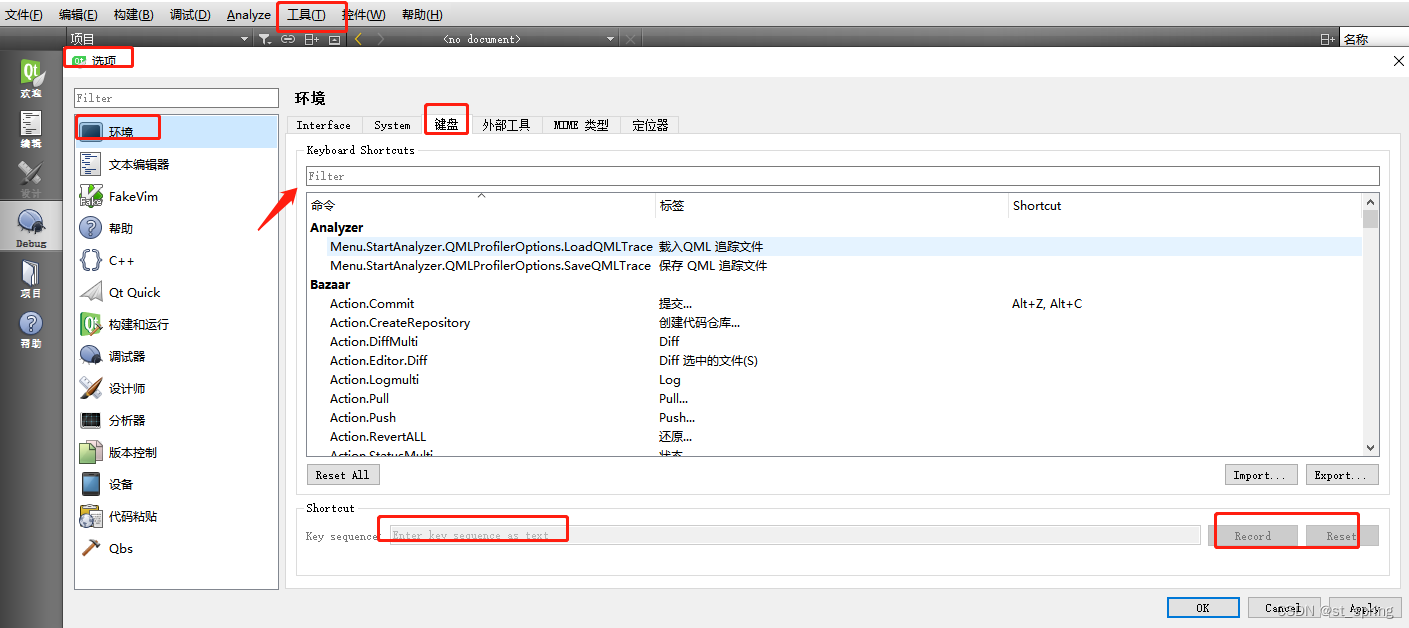Click the Reset All button
The width and height of the screenshot is (1409, 628).
pos(343,475)
